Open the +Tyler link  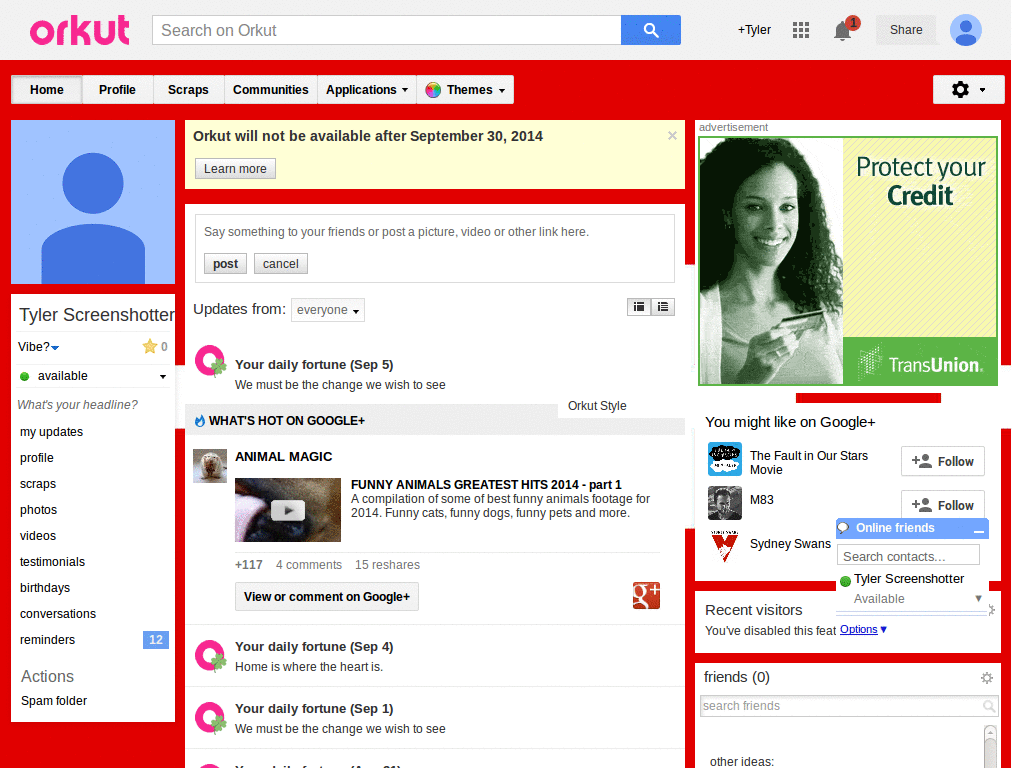[x=754, y=30]
